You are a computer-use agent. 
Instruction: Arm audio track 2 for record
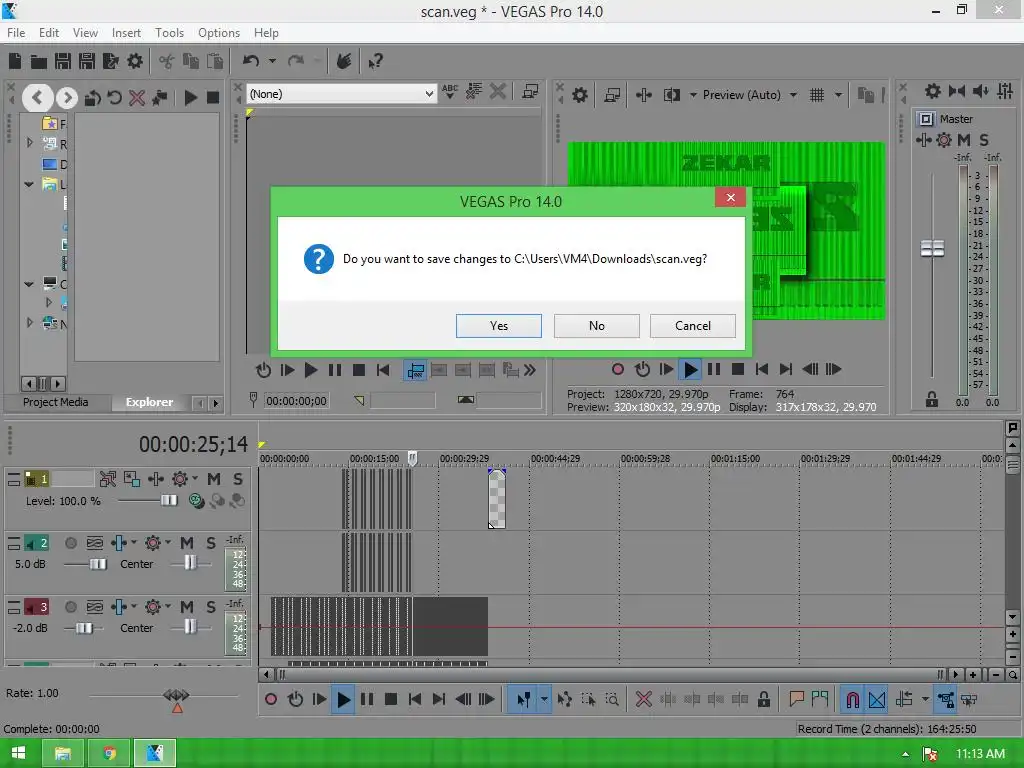pos(71,543)
